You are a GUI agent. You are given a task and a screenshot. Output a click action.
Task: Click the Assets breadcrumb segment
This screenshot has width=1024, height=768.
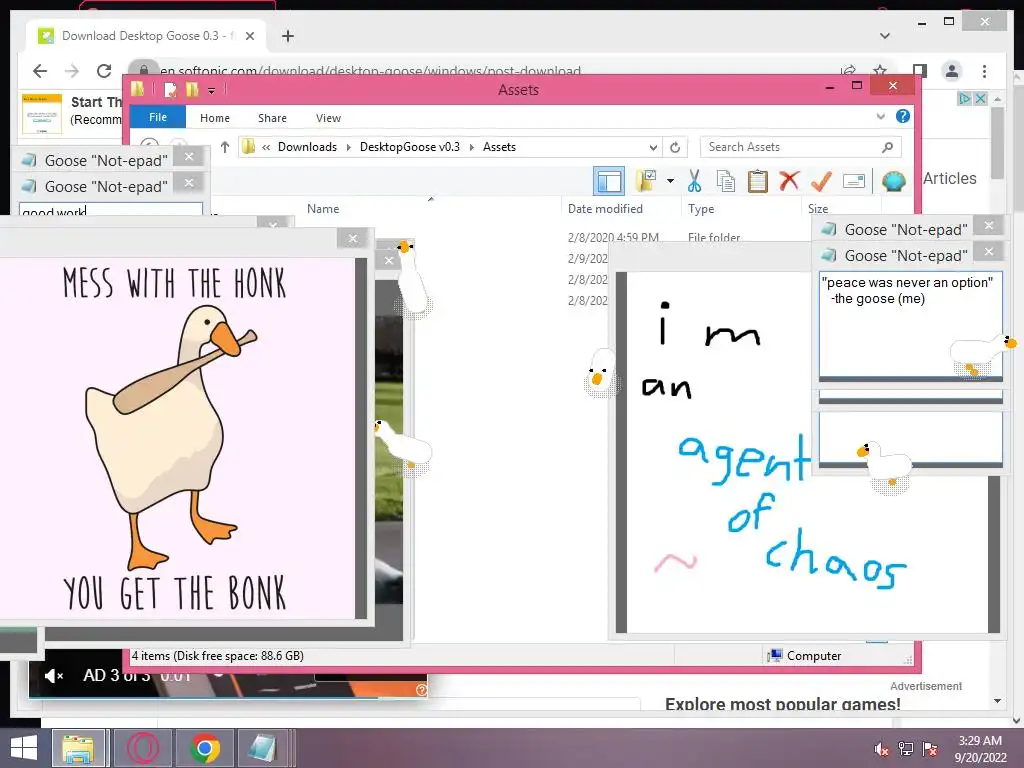pos(499,147)
